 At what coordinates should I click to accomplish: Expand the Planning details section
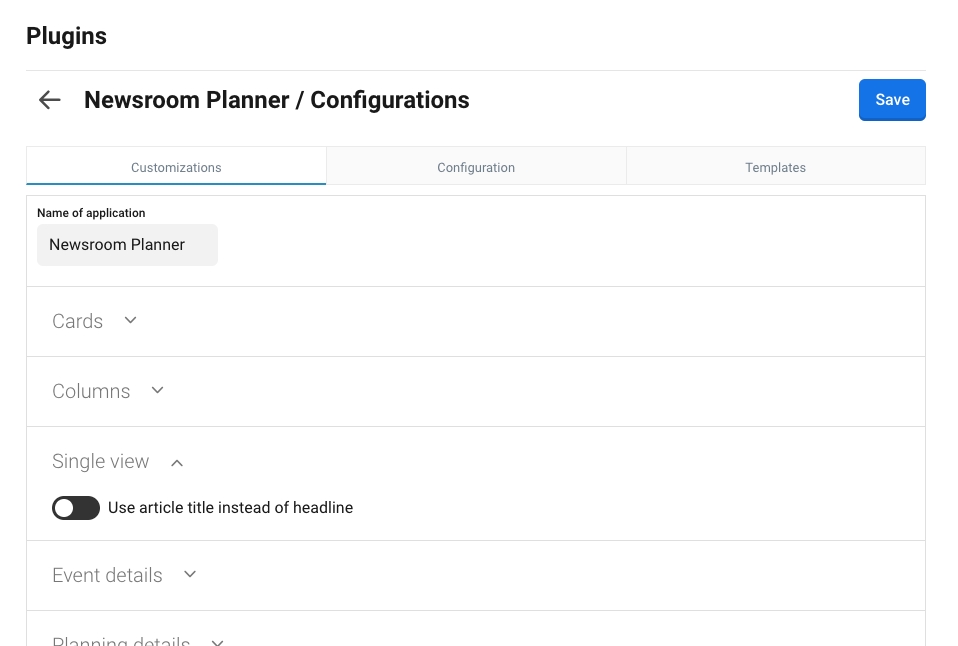(x=121, y=641)
